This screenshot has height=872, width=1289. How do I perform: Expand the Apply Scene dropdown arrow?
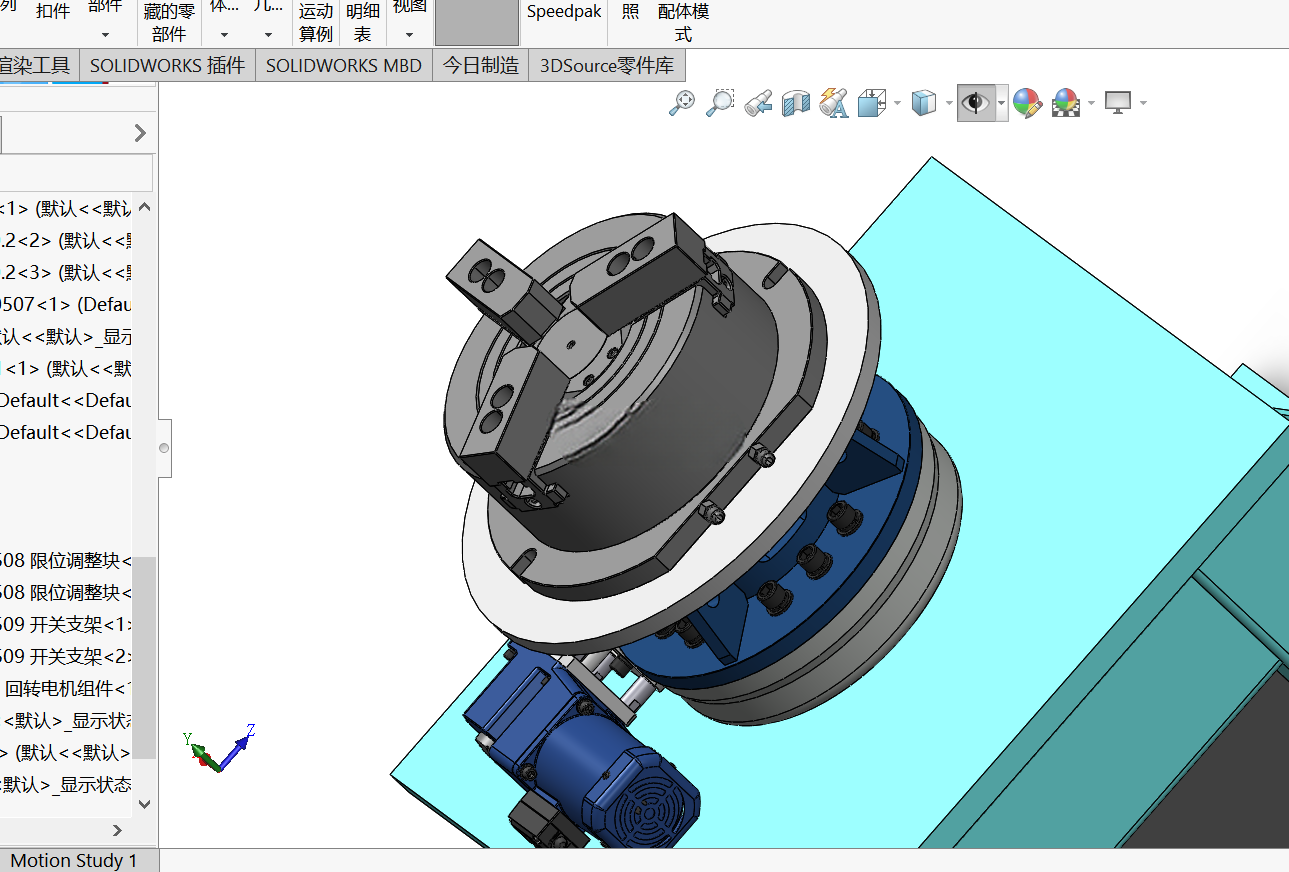pos(1091,103)
